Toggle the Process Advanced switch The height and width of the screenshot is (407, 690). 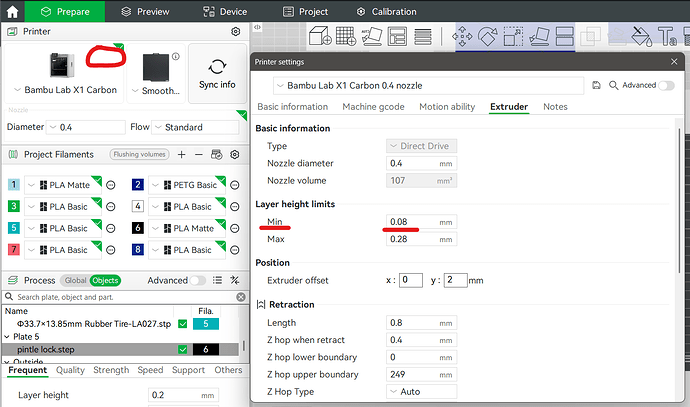198,280
